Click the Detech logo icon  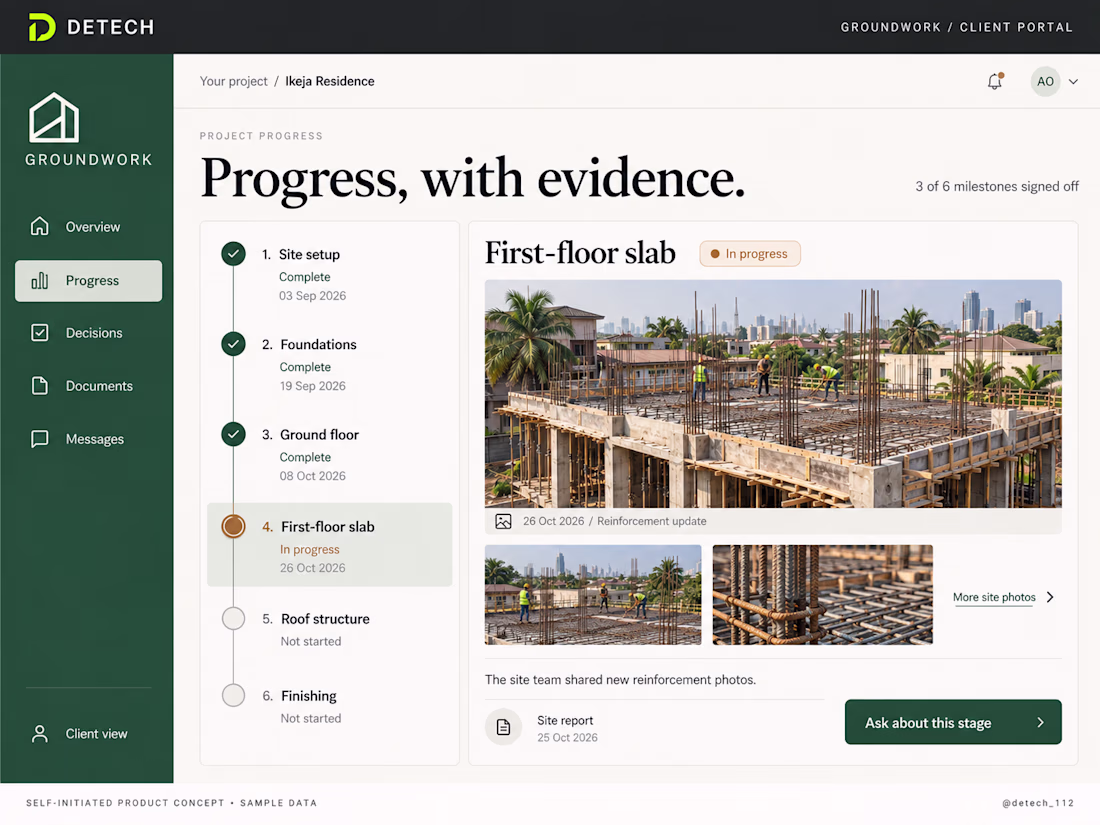click(x=41, y=27)
